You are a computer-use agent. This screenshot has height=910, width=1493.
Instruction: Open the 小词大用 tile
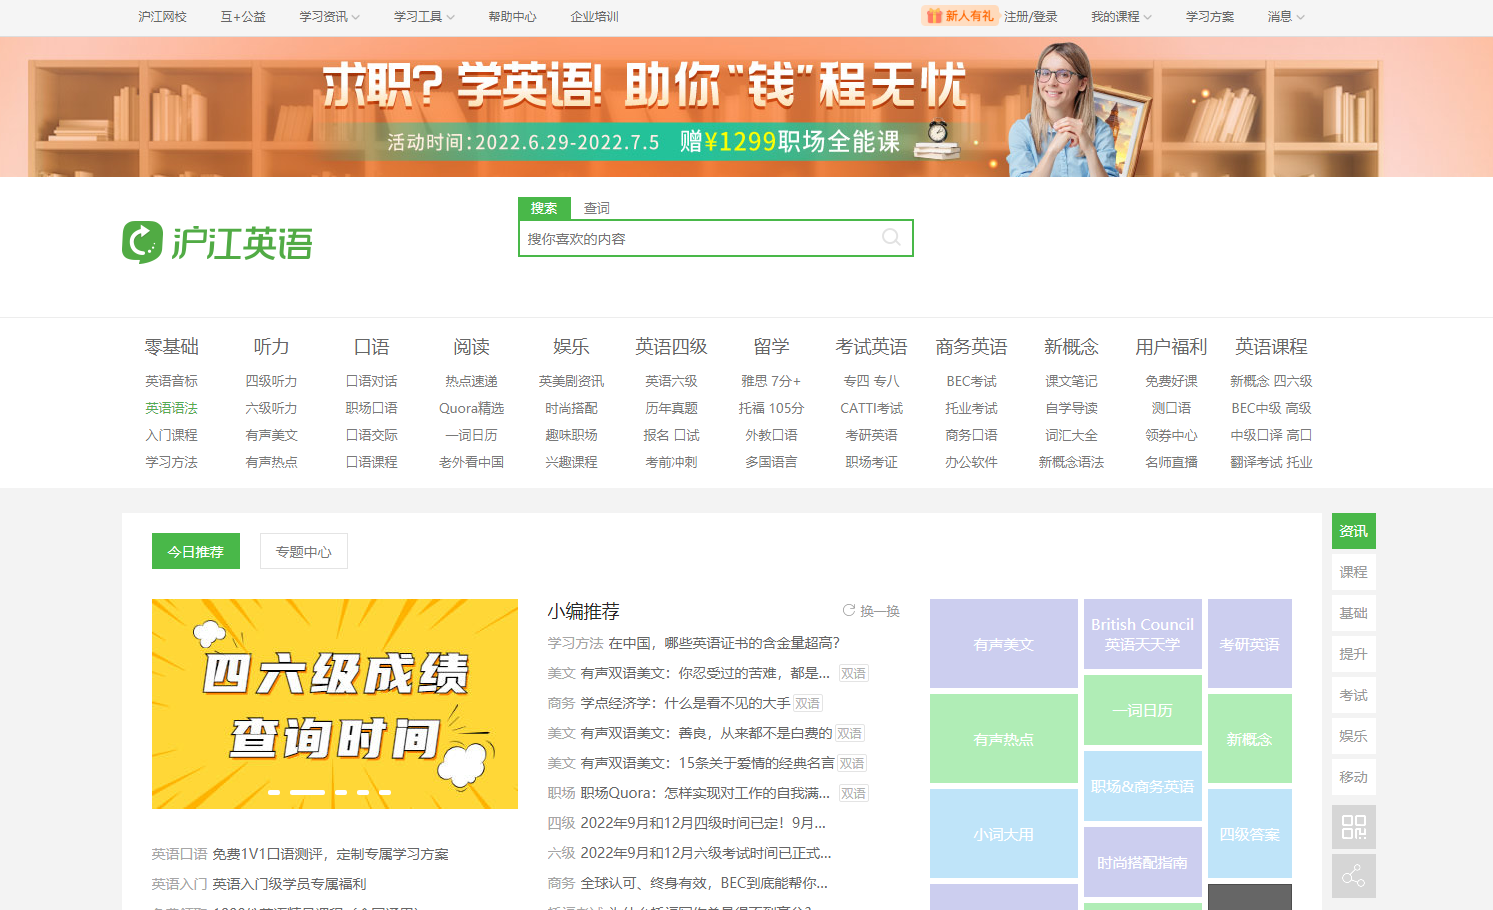pos(1004,834)
